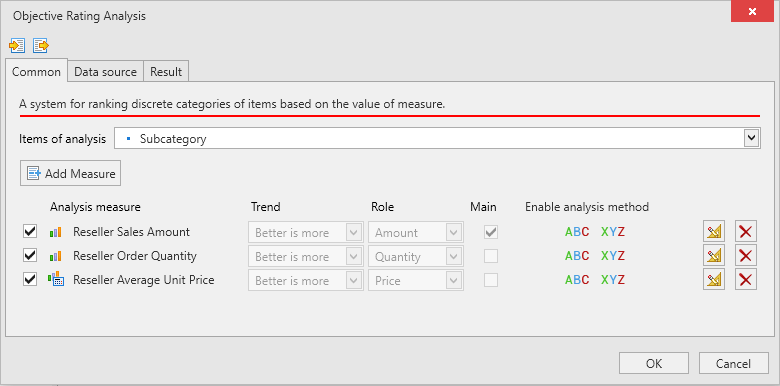Delete the Reseller Sales Amount measure

tap(746, 231)
